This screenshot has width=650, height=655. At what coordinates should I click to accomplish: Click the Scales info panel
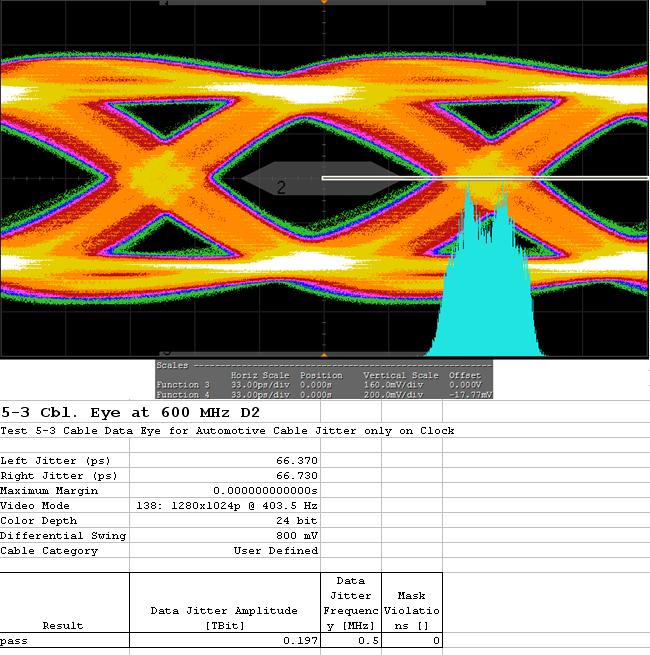click(x=324, y=380)
